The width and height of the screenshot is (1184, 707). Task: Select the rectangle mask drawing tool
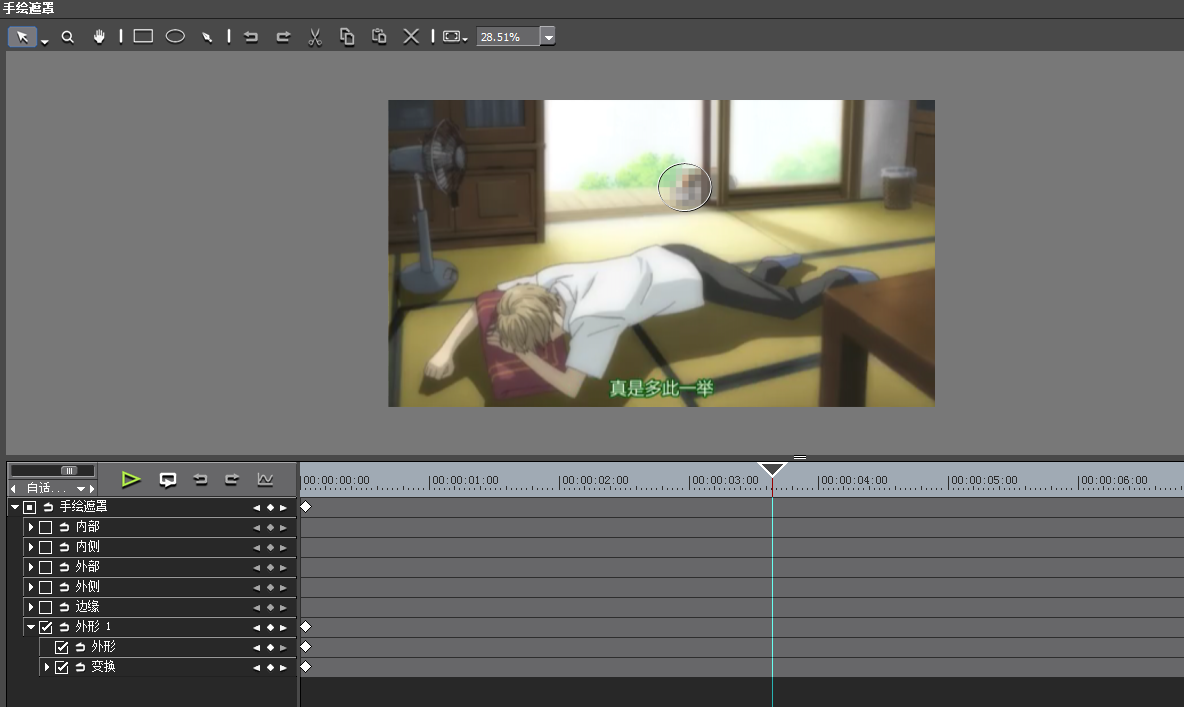(143, 37)
